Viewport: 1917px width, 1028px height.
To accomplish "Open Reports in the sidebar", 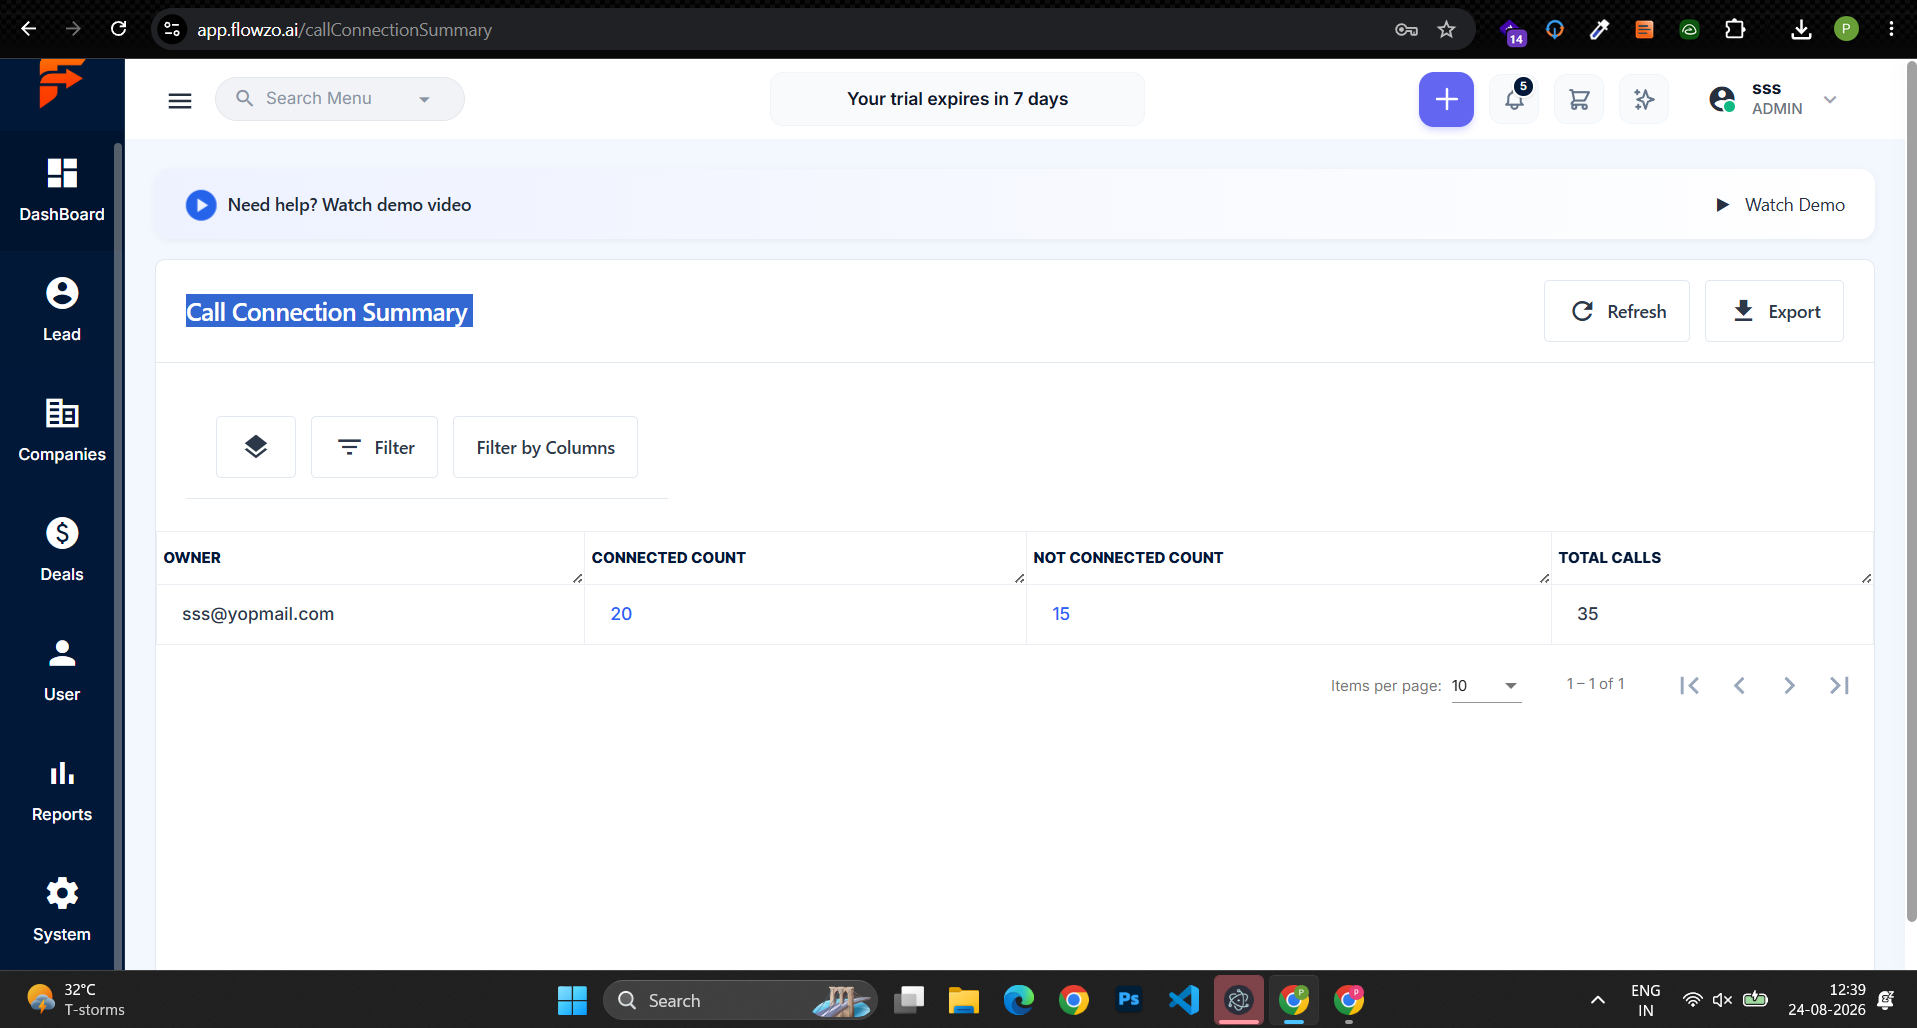I will point(61,790).
